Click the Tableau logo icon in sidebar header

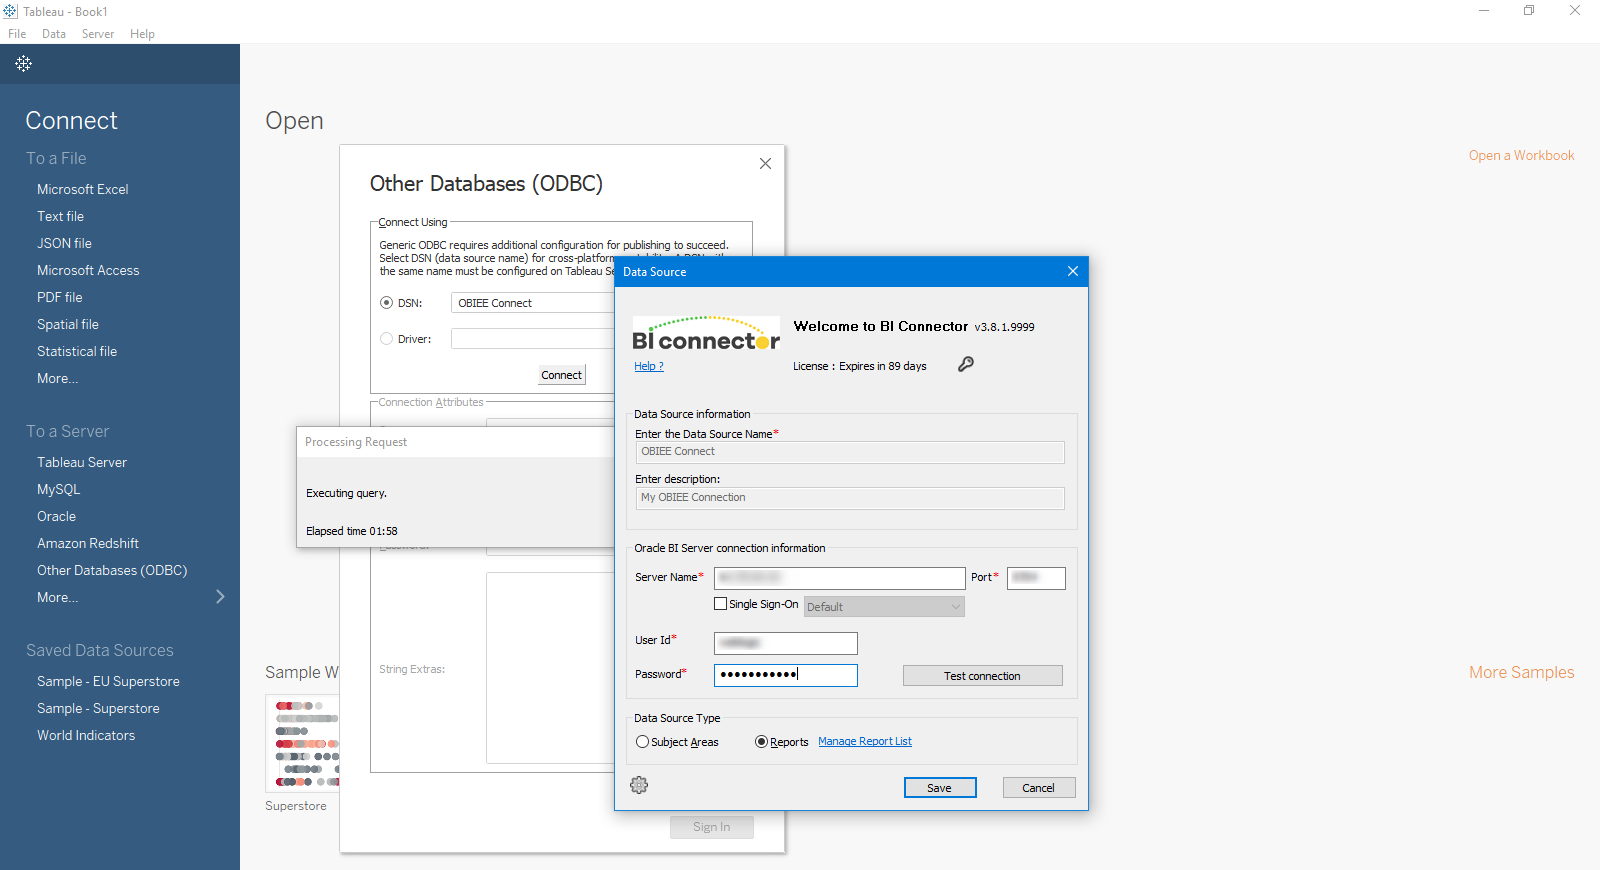point(24,63)
